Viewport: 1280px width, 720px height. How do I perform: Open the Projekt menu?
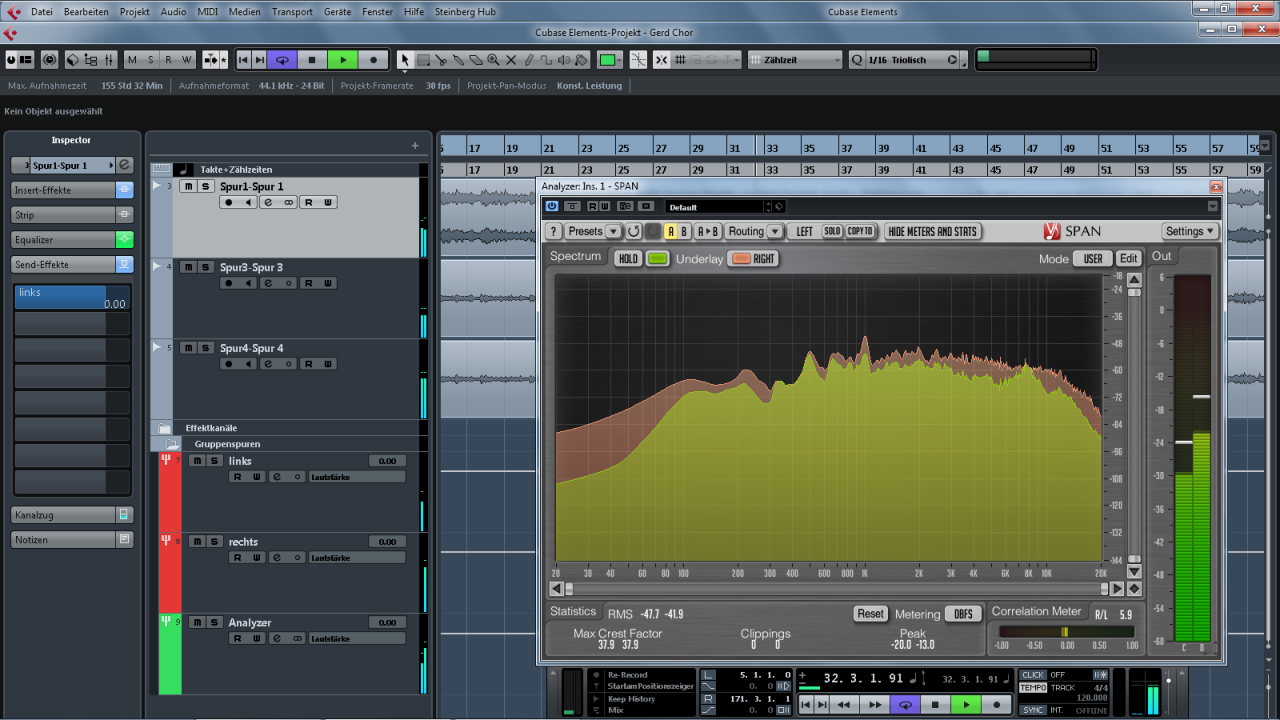click(135, 12)
